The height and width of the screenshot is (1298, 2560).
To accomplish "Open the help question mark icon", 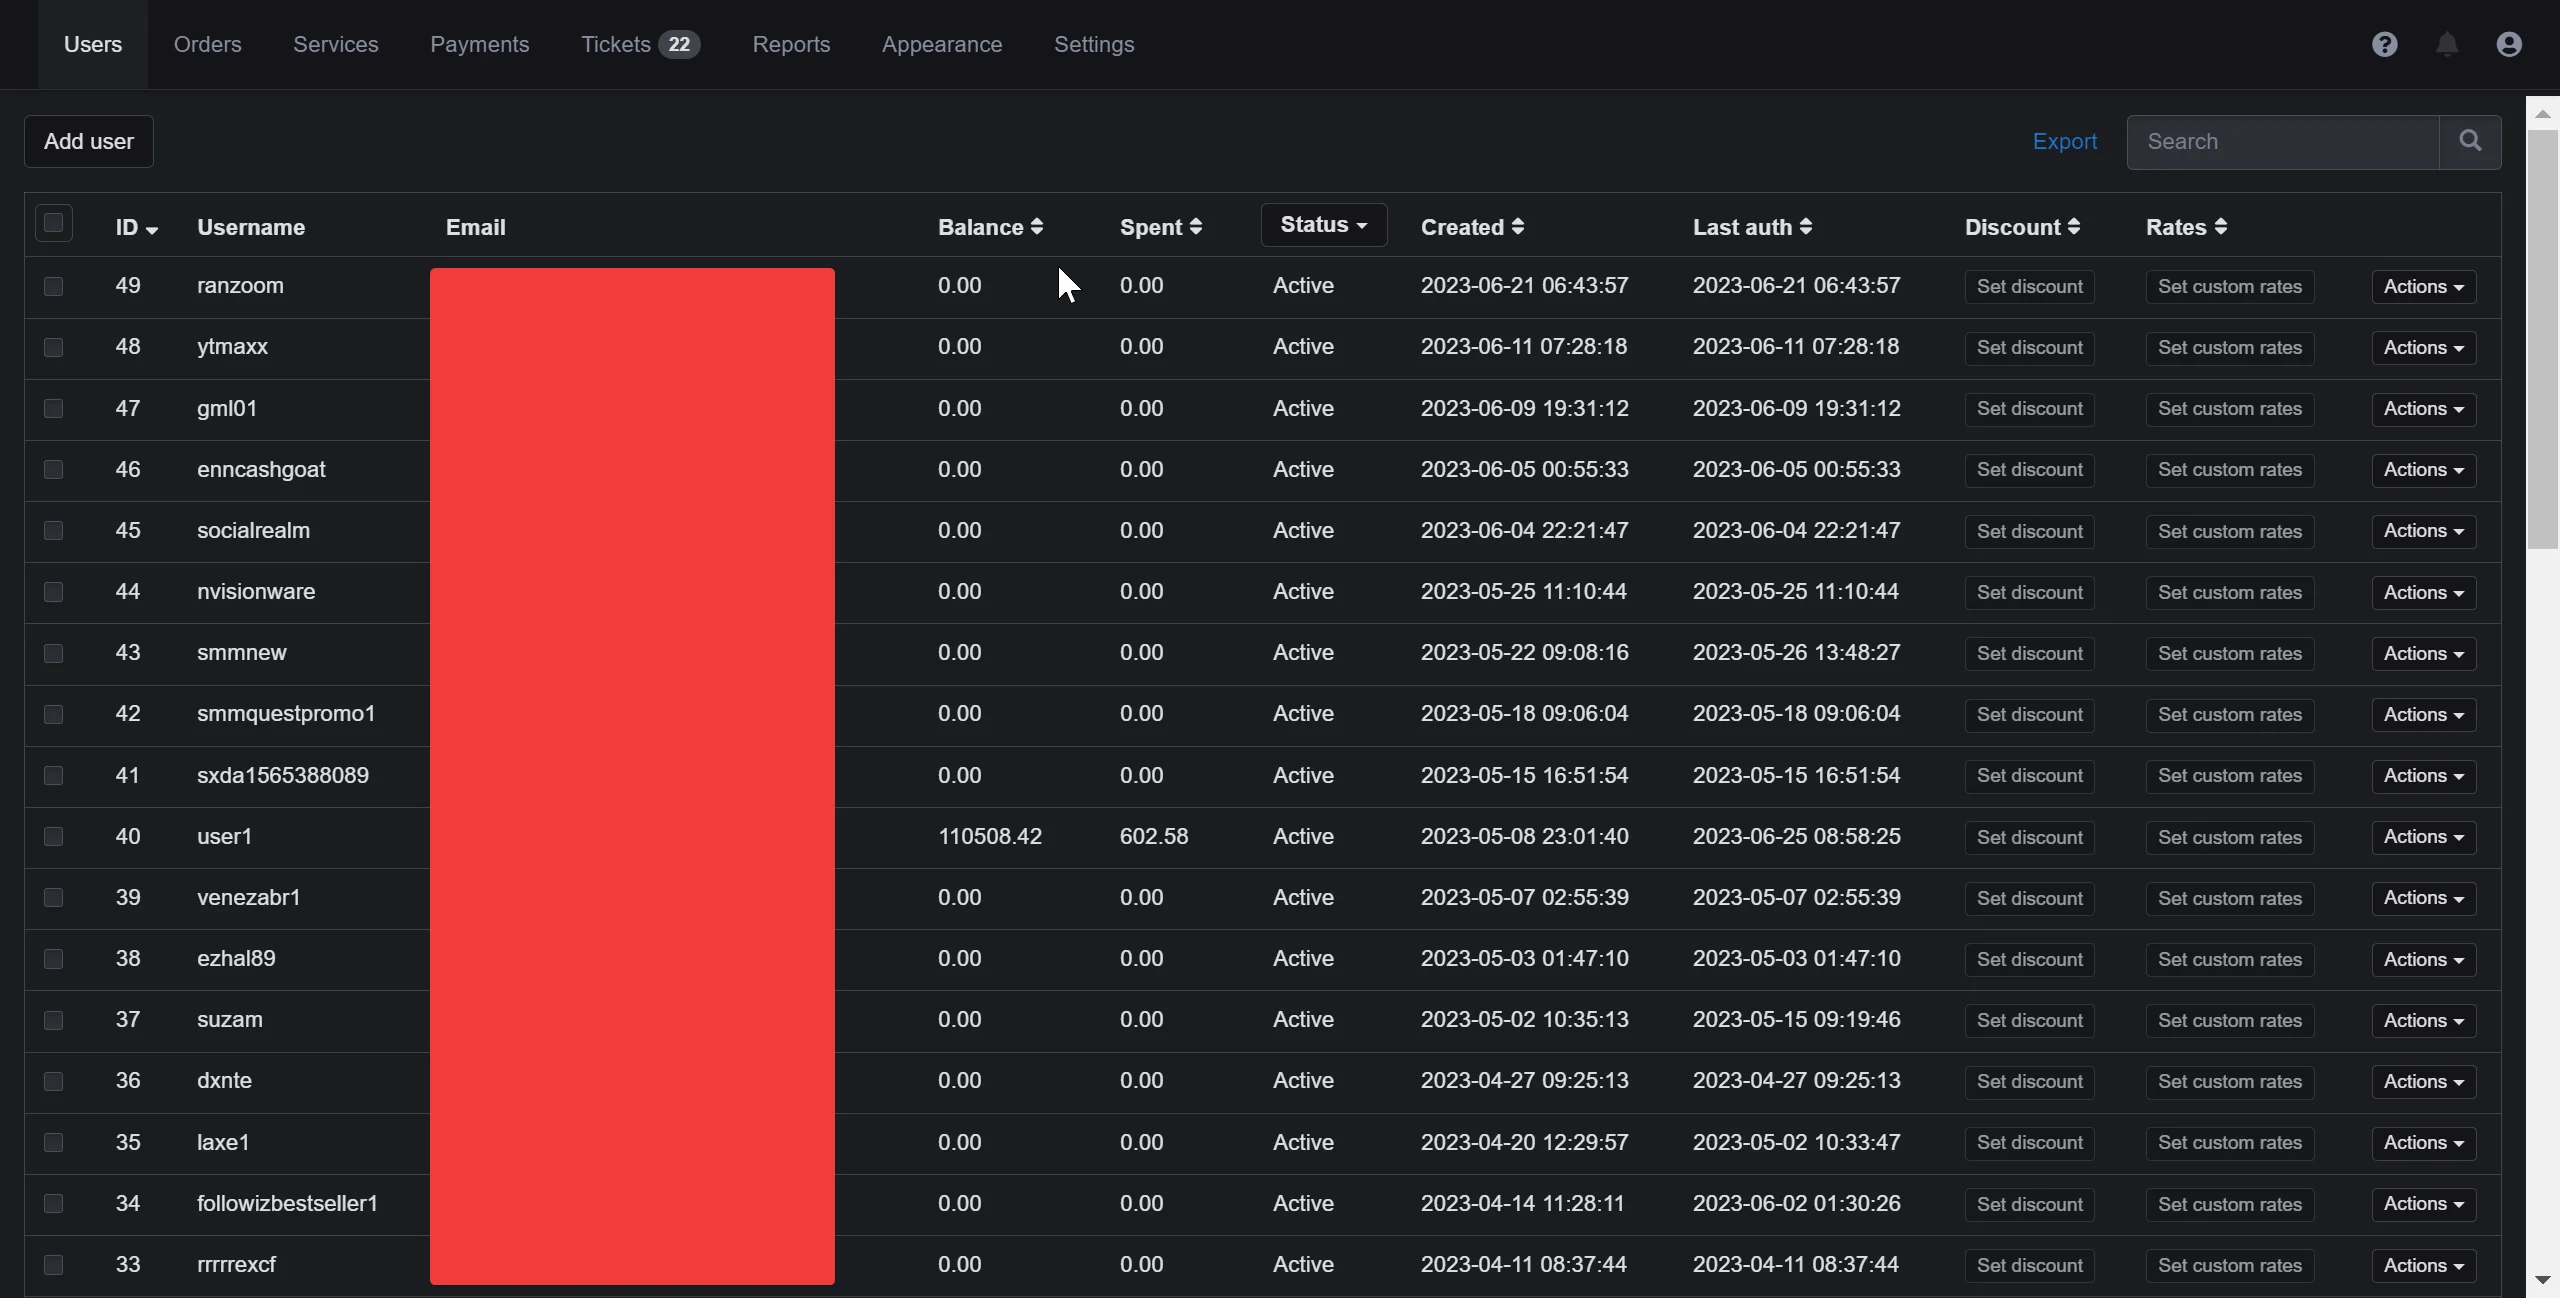I will click(x=2385, y=44).
